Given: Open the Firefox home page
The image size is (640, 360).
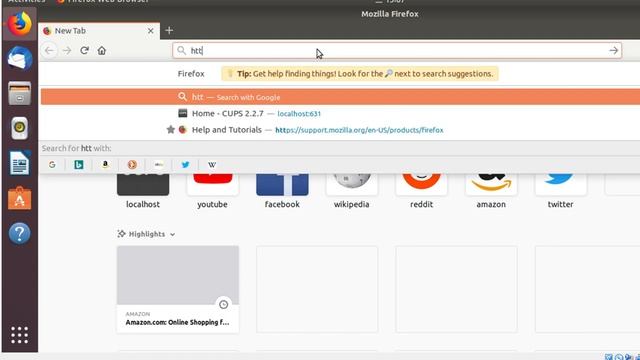Looking at the screenshot, I should [x=102, y=51].
